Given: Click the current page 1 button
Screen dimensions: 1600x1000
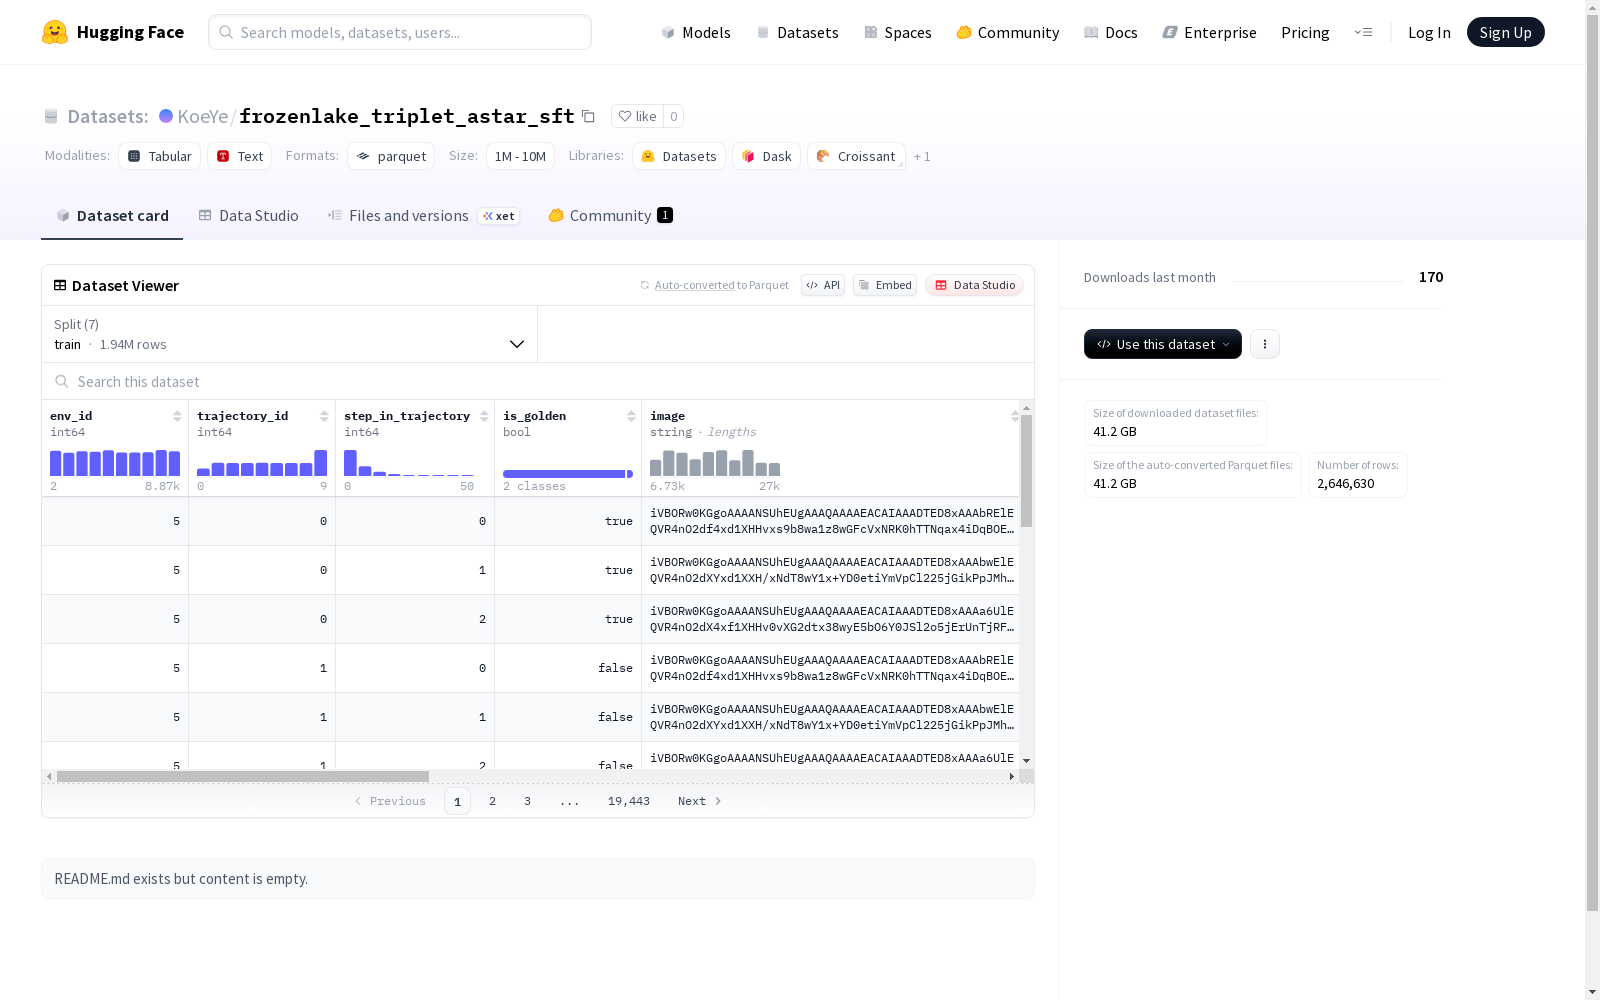Looking at the screenshot, I should 457,801.
